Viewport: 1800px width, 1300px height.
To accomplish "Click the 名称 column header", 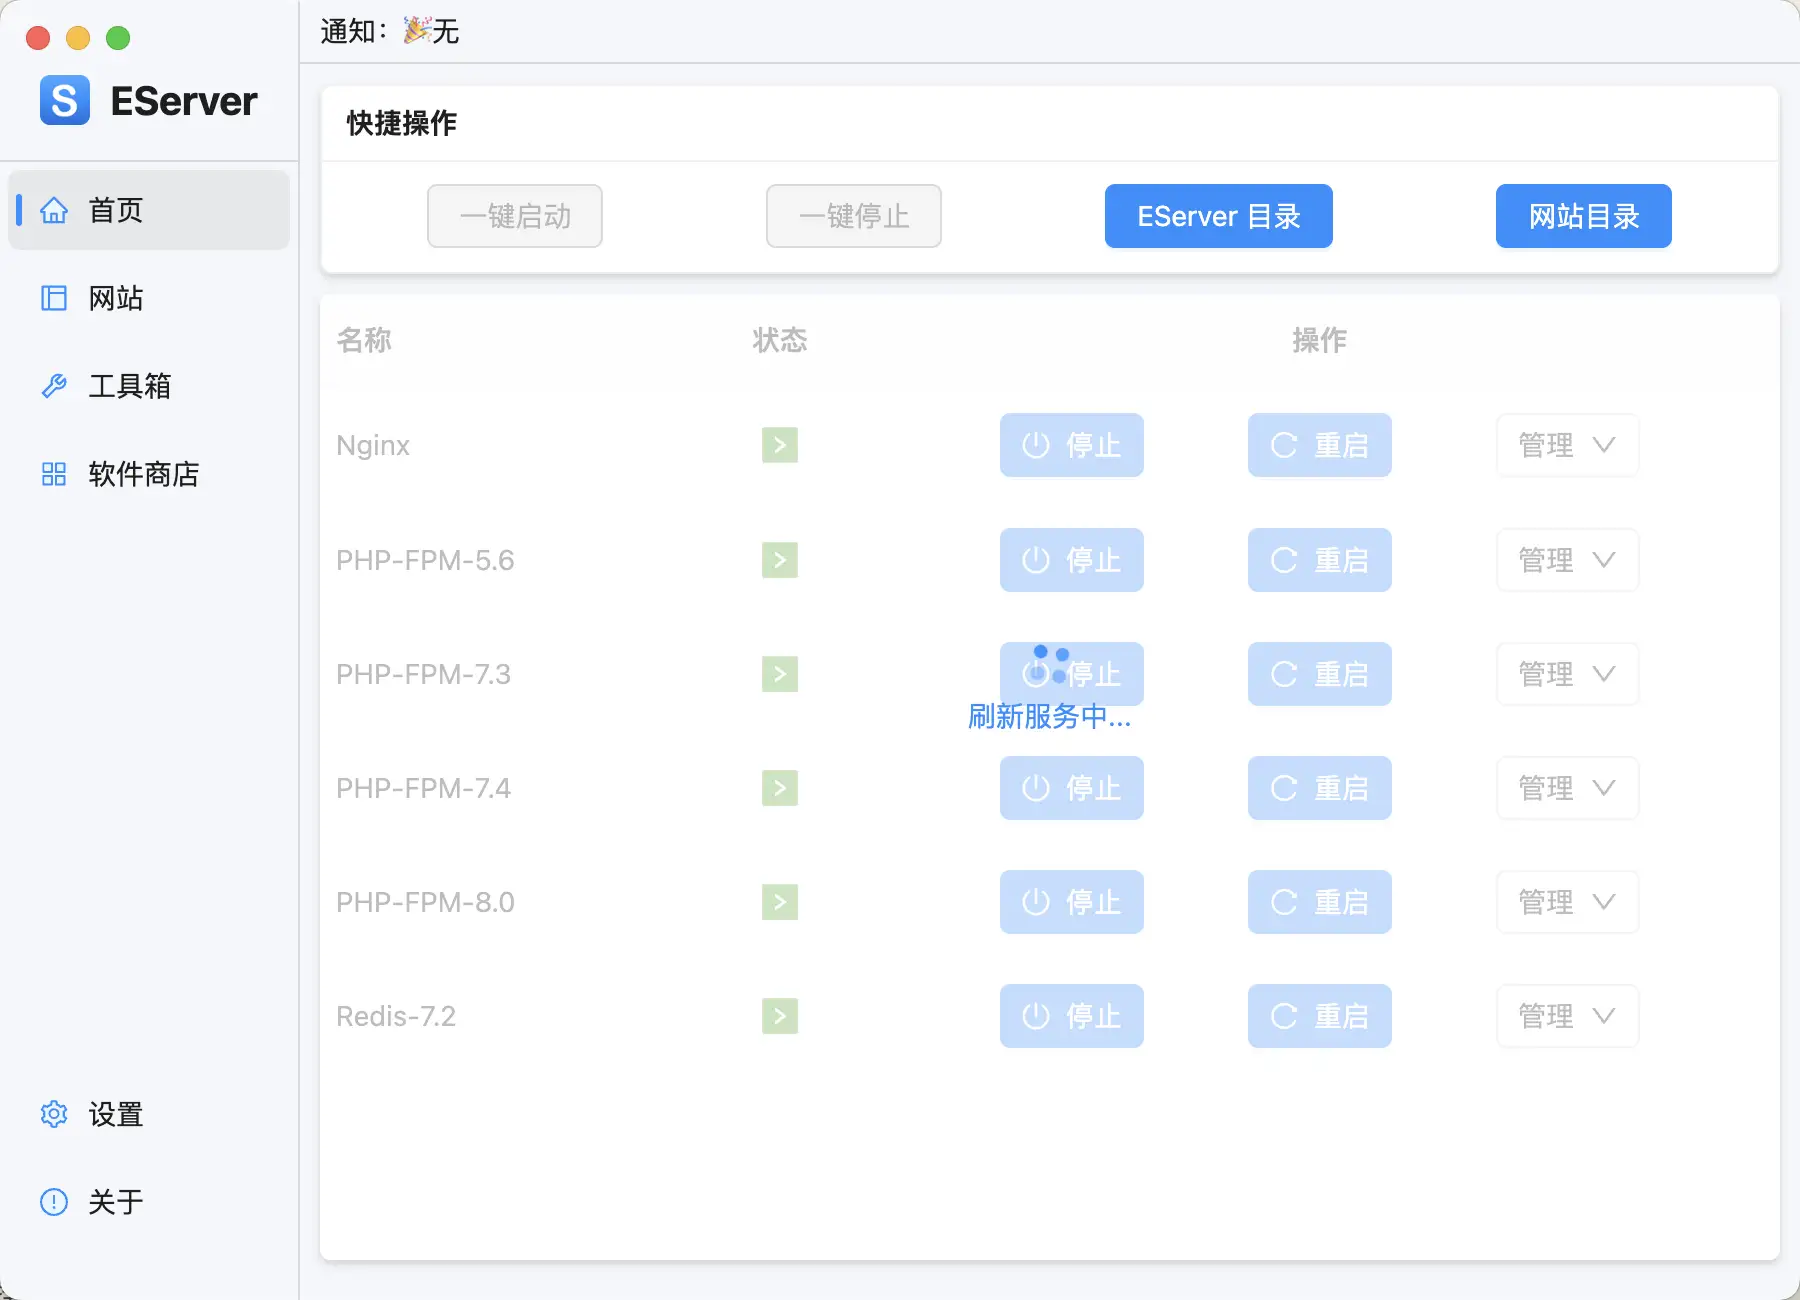I will [364, 340].
